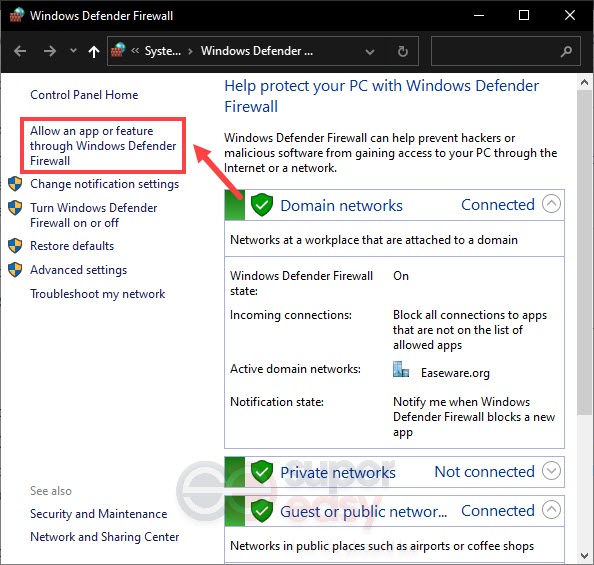Click the title bar firewall app icon
This screenshot has width=594, height=565.
click(17, 15)
